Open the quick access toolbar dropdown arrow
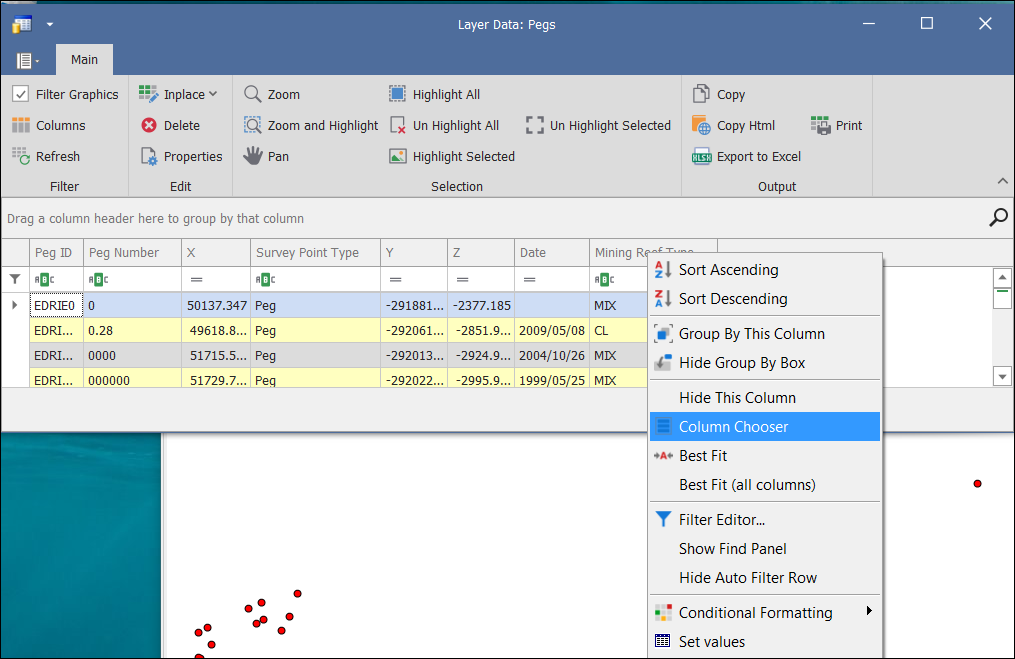The width and height of the screenshot is (1015, 659). [x=50, y=23]
